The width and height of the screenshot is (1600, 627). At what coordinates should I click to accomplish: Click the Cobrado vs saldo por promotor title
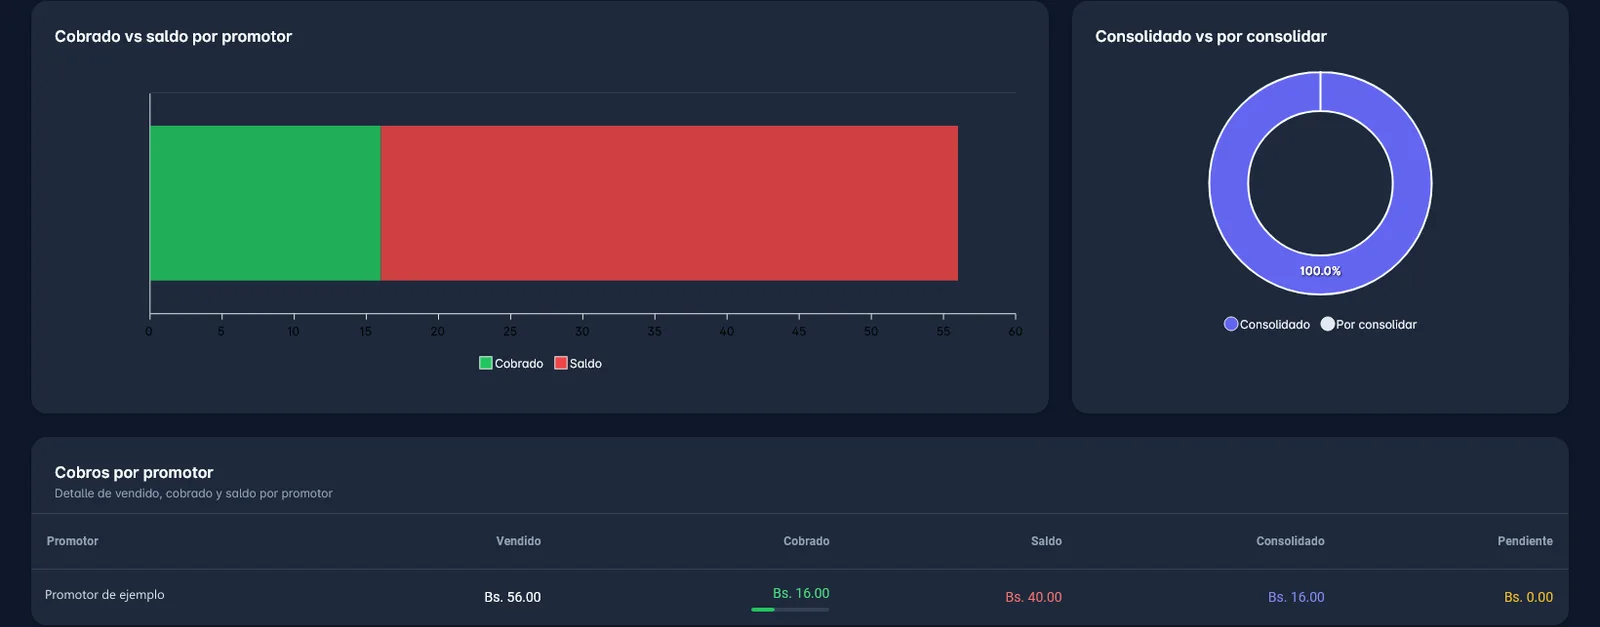(173, 36)
